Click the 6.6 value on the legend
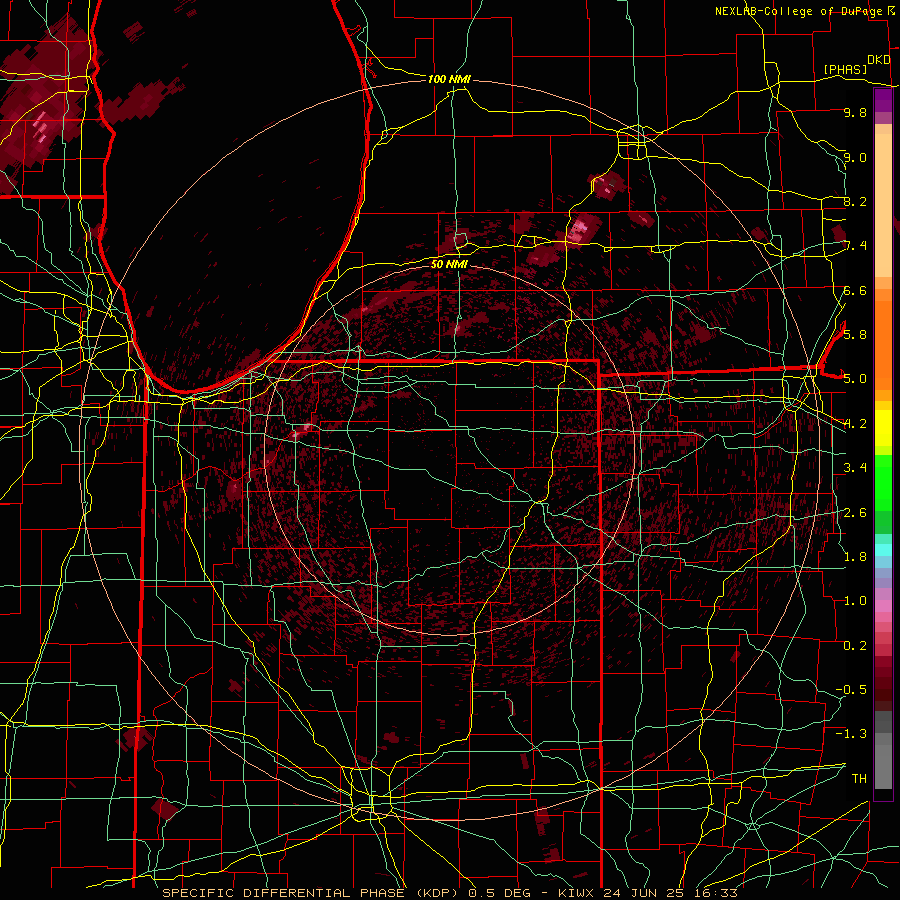 (855, 290)
